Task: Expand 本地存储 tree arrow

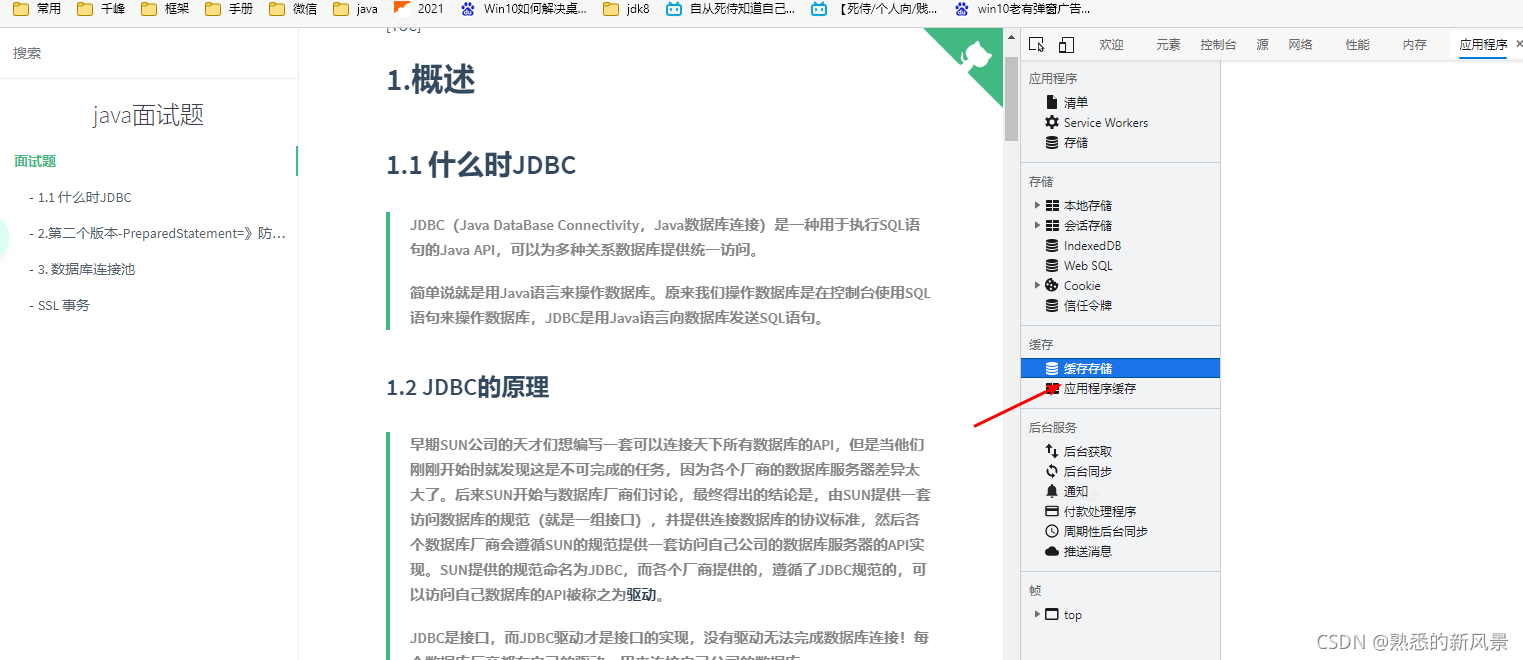Action: 1037,205
